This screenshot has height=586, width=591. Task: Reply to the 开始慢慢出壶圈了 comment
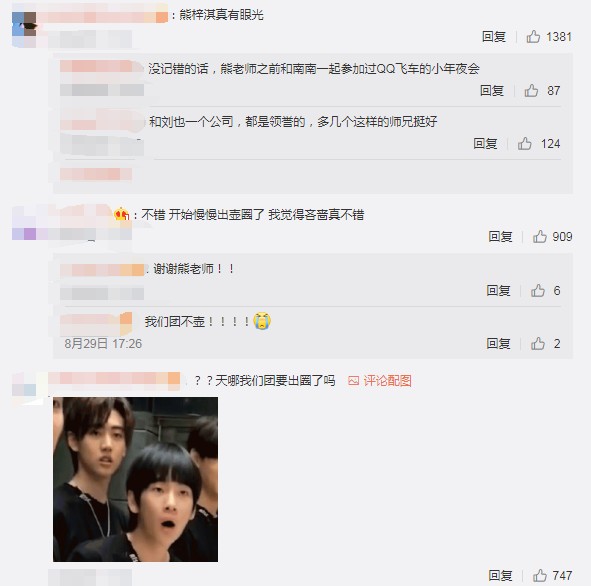(500, 237)
